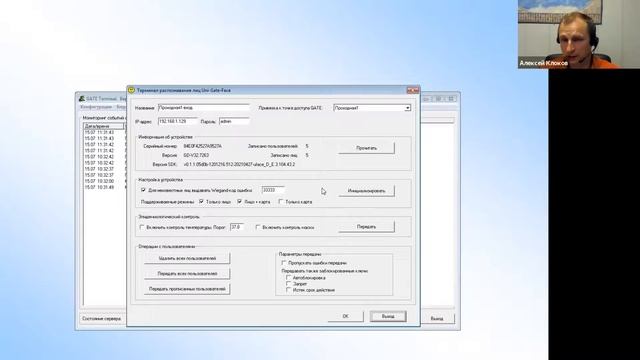
Task: Click Передать всех пользователей button
Action: pyautogui.click(x=187, y=273)
